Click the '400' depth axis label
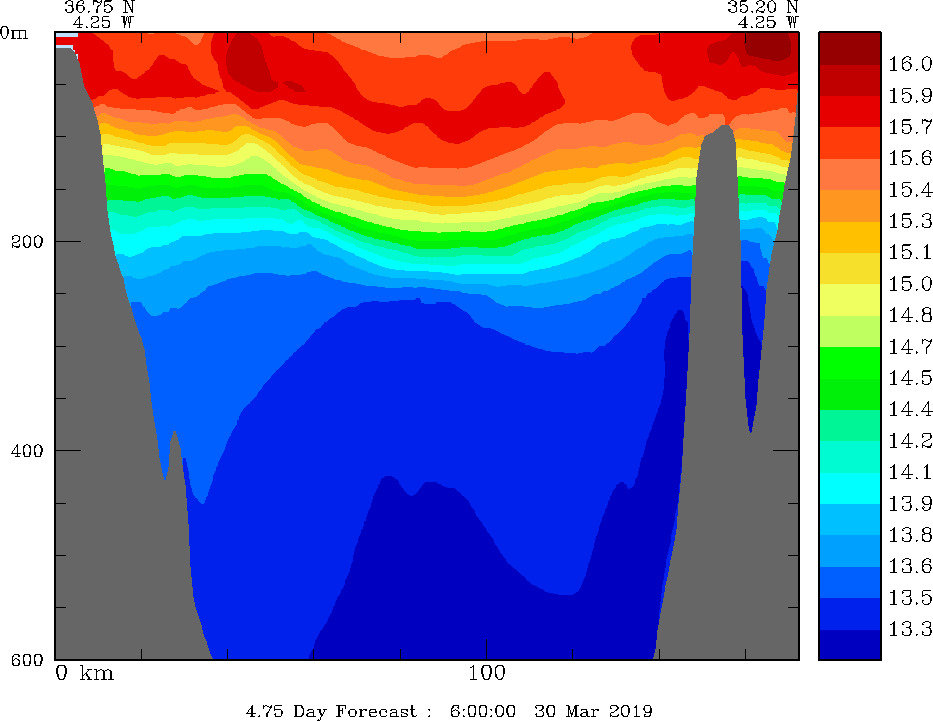This screenshot has width=933, height=721. coord(27,450)
